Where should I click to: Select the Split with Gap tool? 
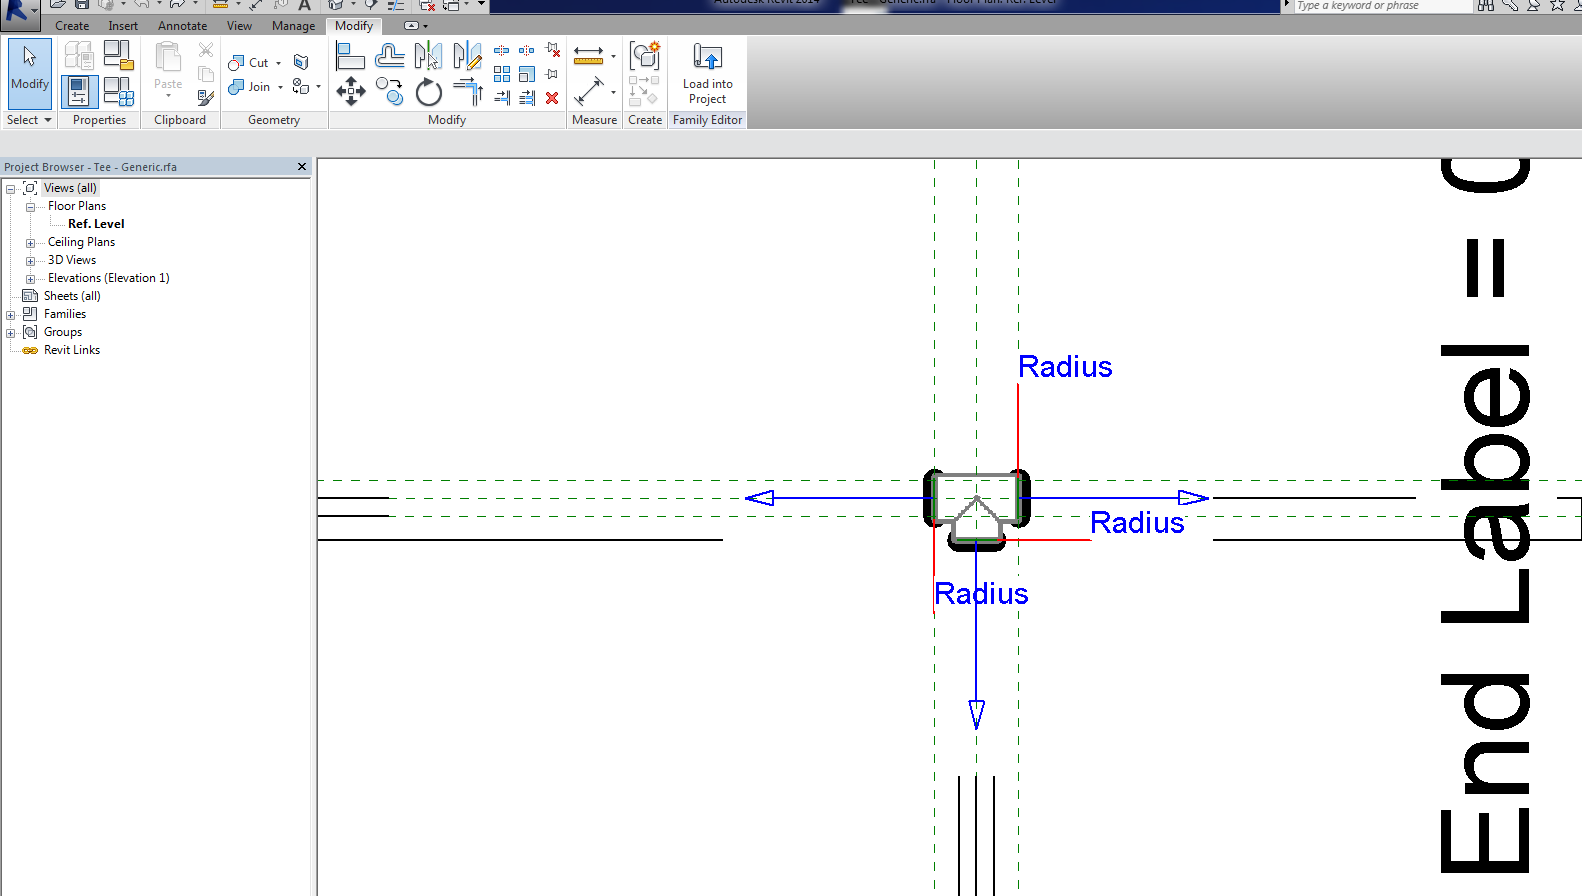527,50
